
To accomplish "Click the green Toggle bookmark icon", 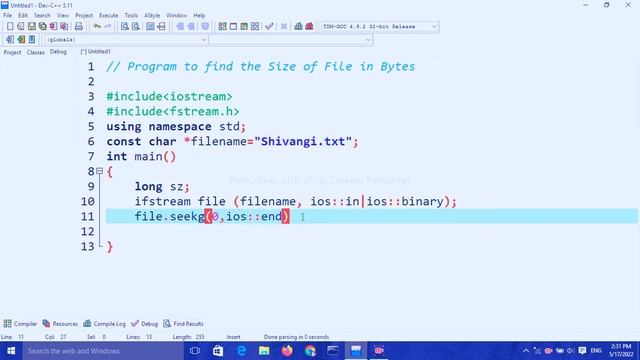I will pos(21,40).
